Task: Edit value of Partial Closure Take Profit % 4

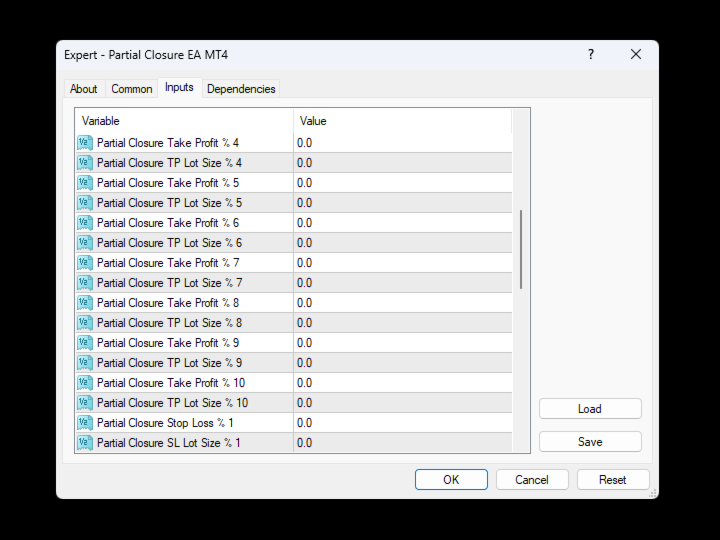Action: pos(403,143)
